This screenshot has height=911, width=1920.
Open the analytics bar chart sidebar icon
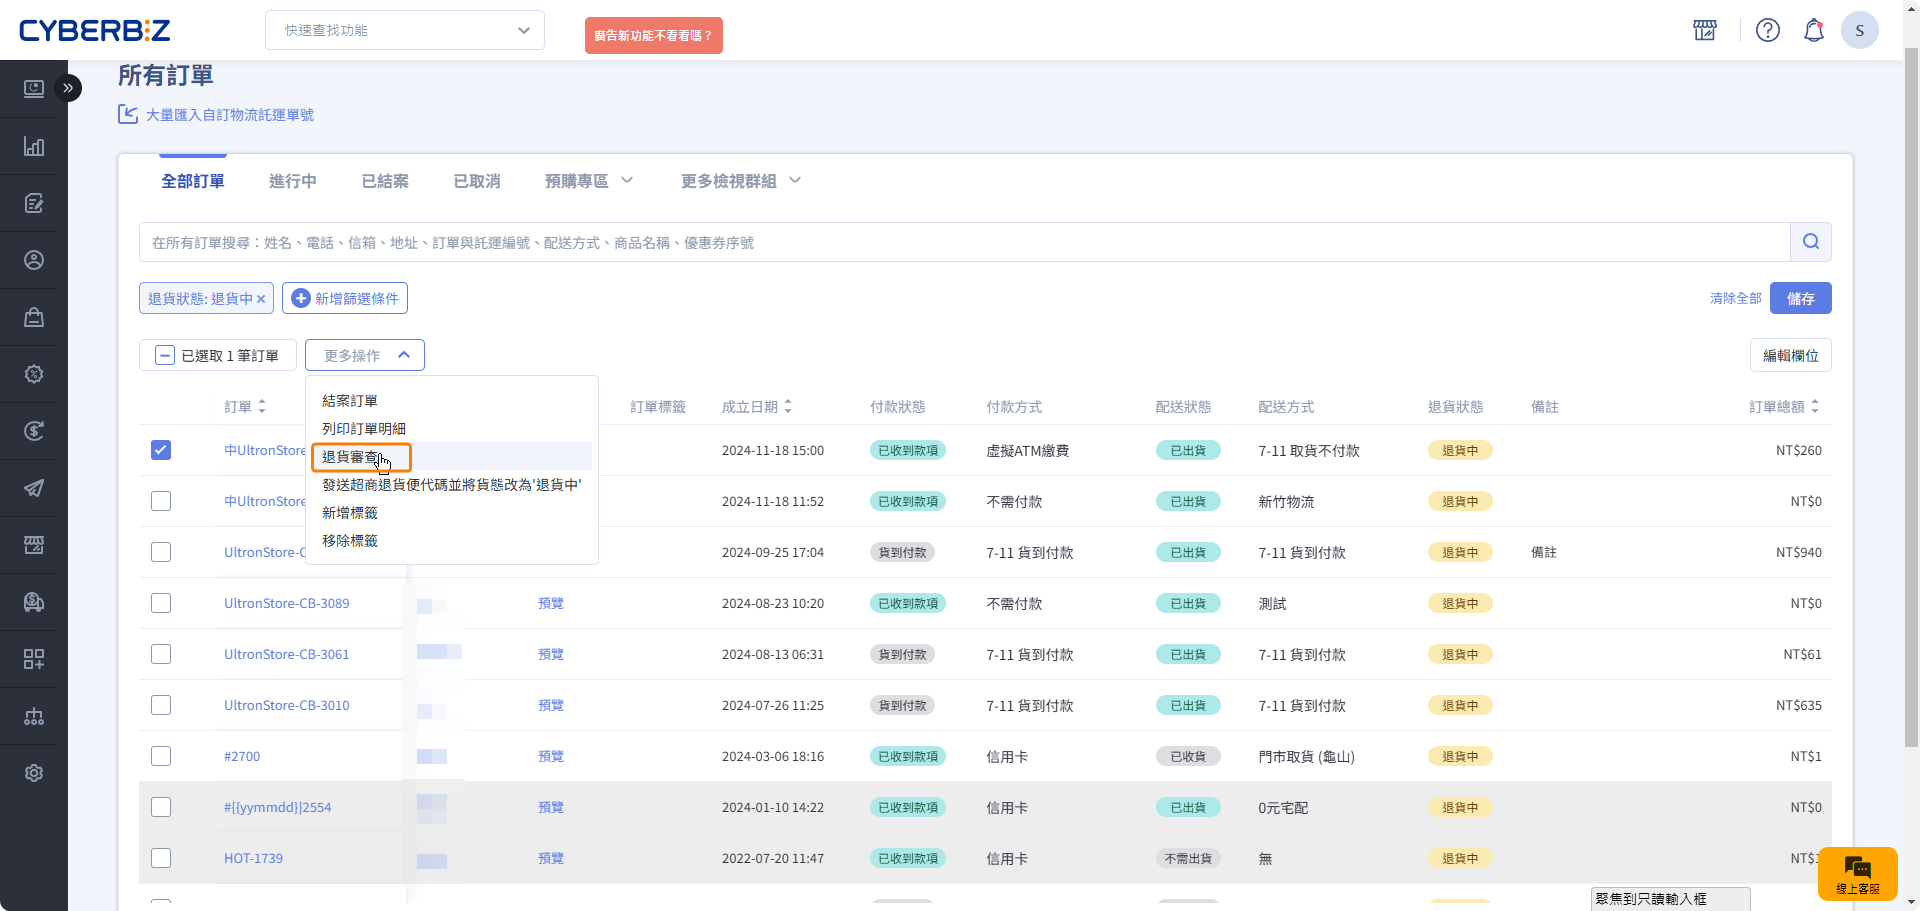(x=34, y=147)
